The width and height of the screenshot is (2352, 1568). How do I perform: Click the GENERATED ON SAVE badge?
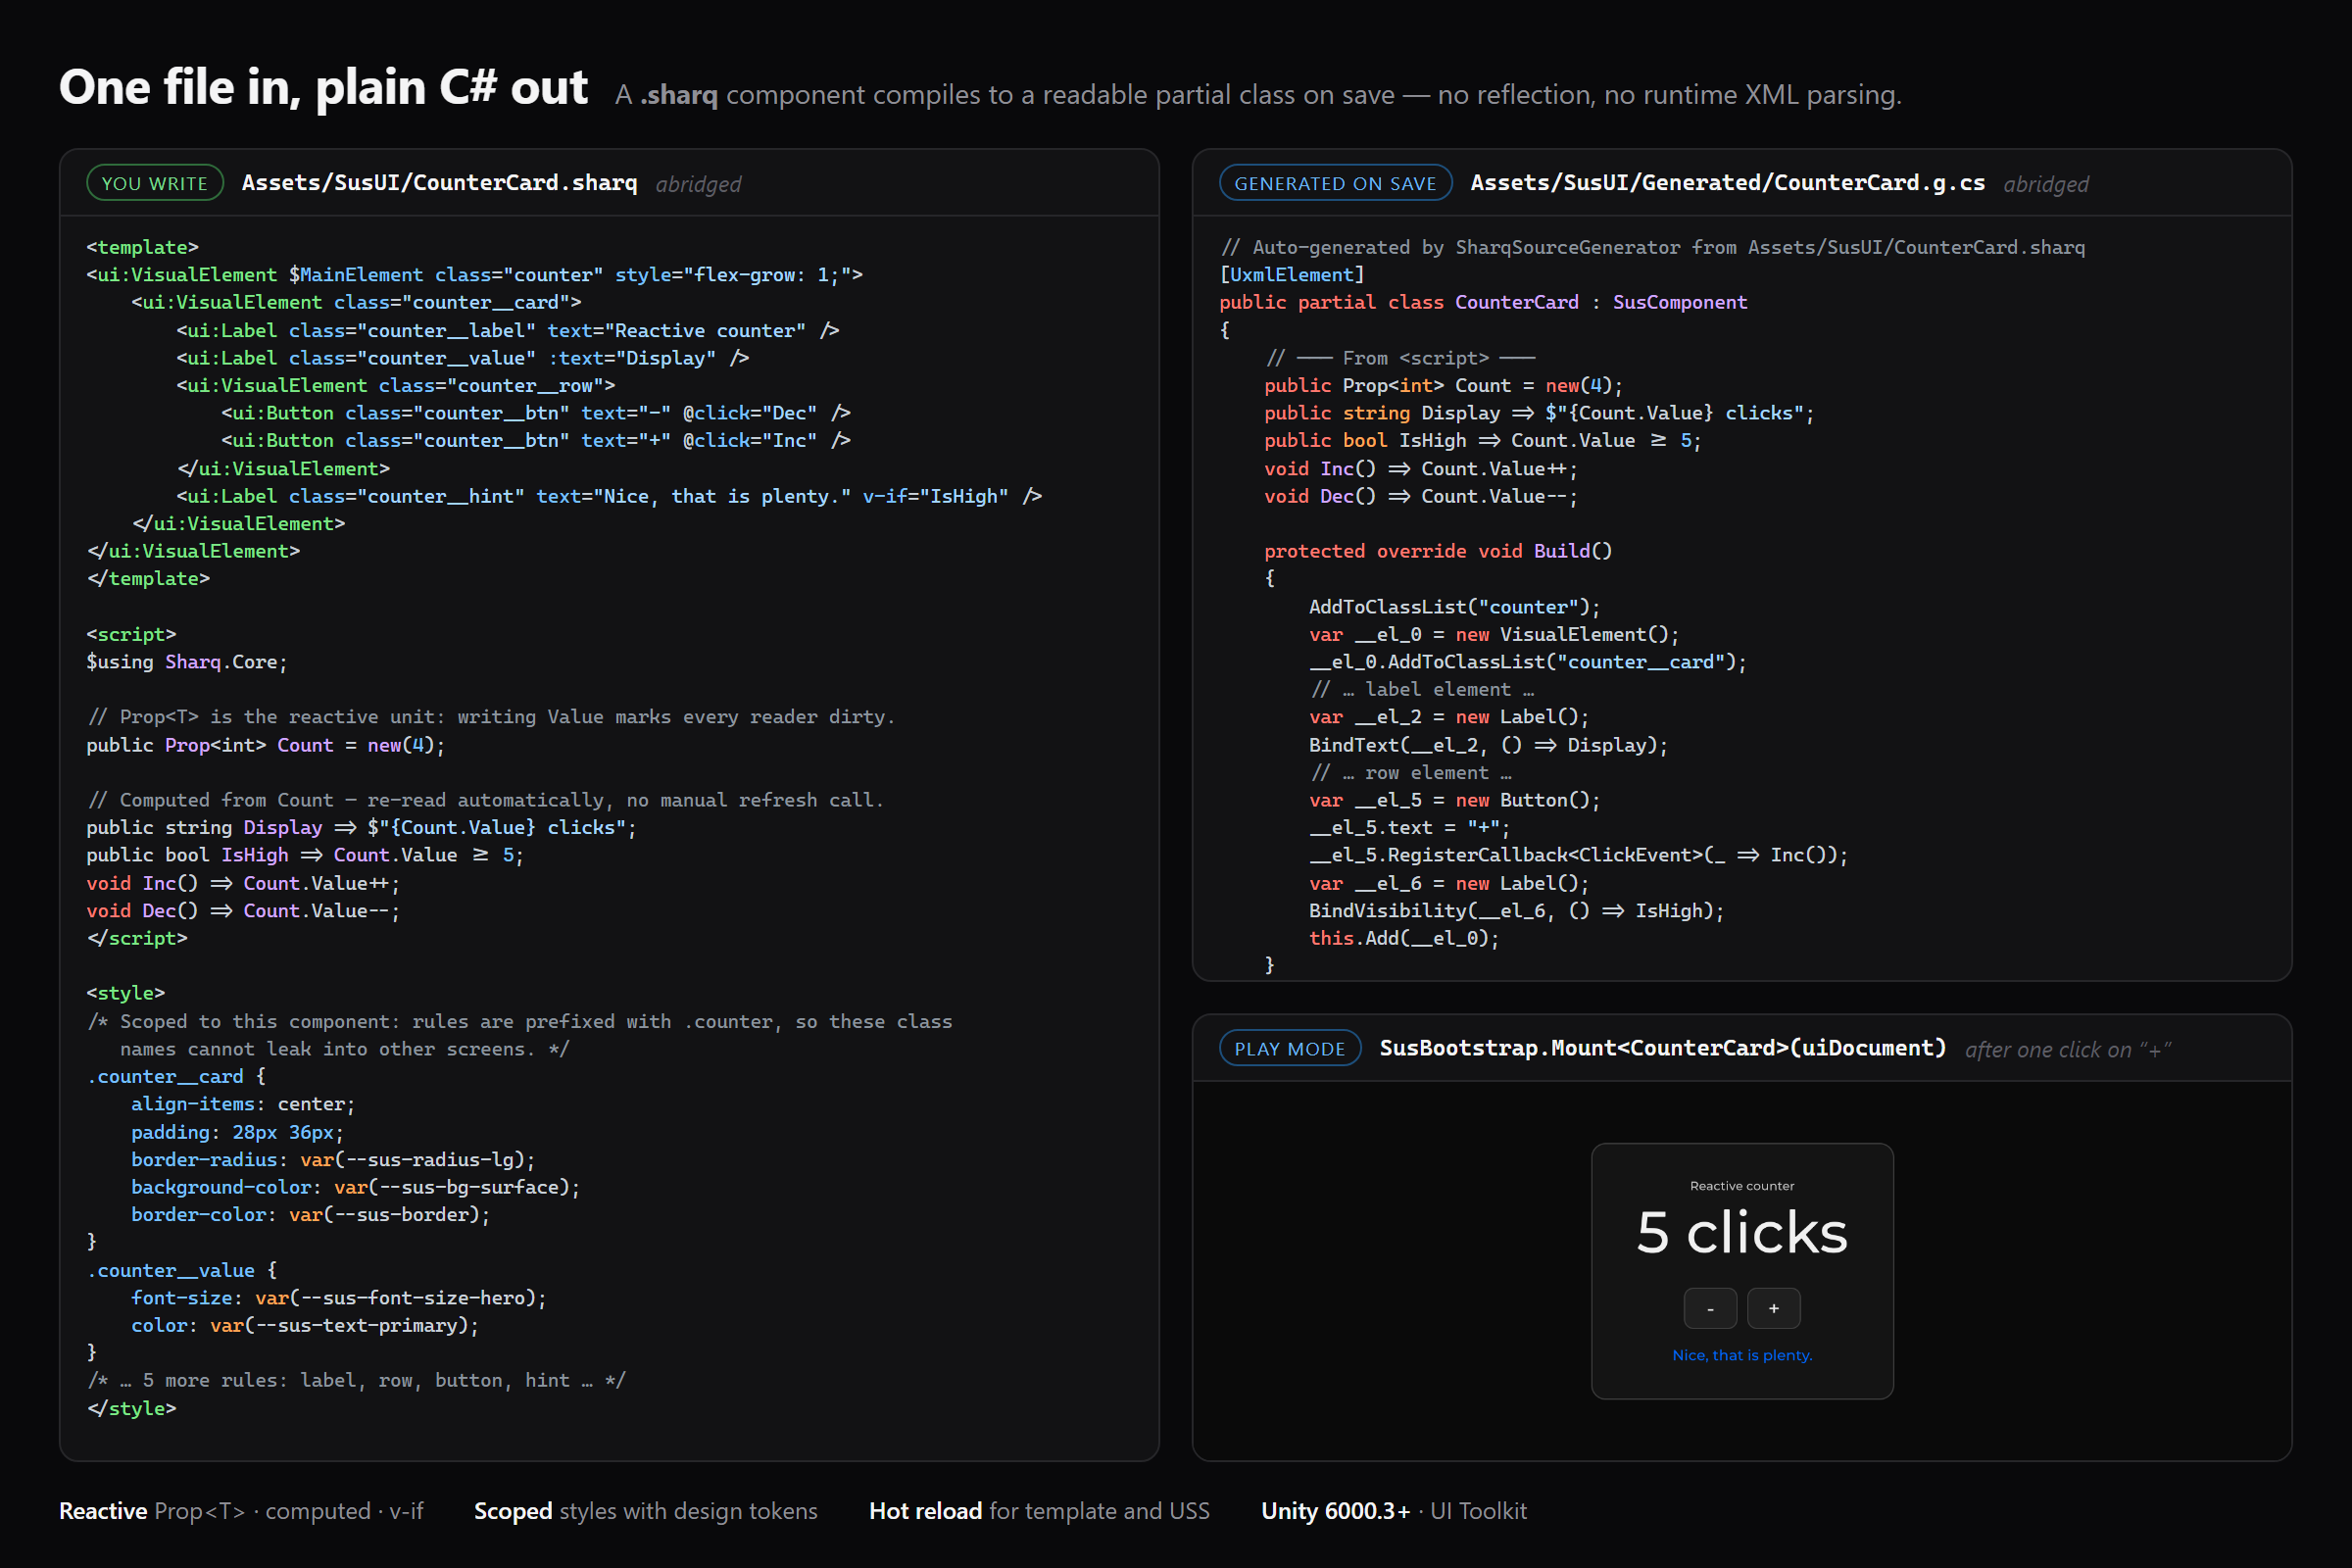pos(1335,183)
